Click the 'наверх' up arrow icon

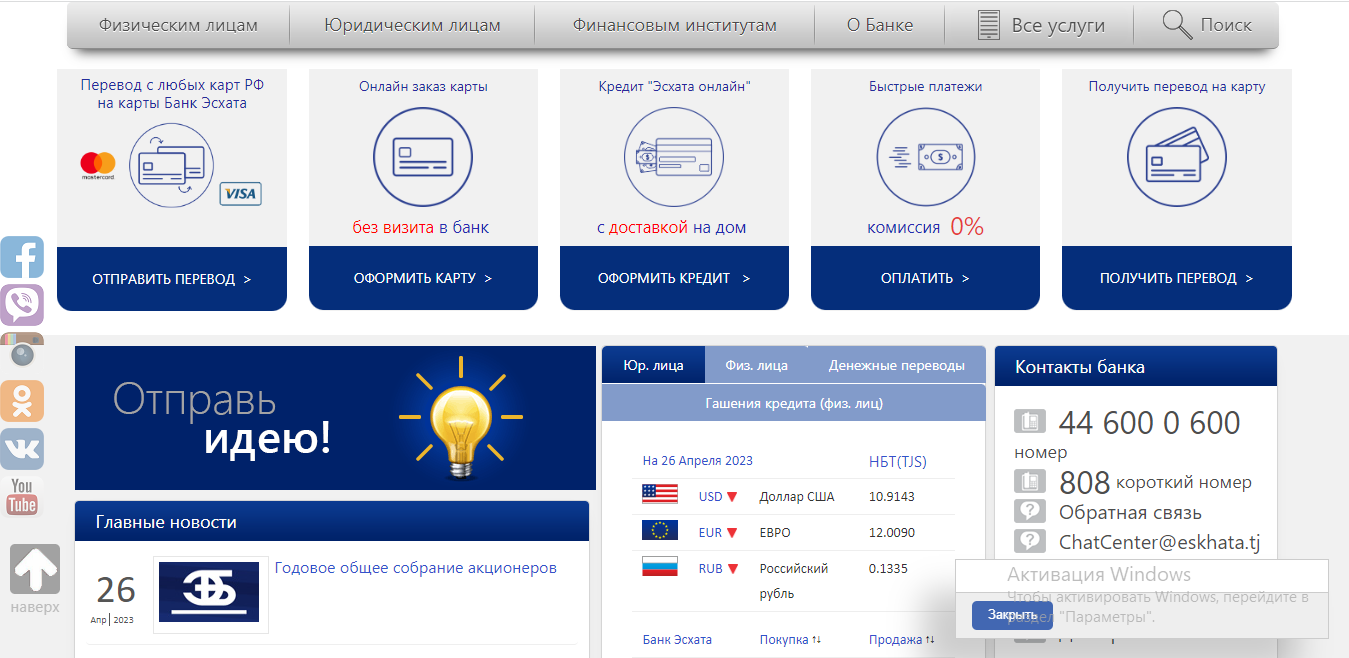point(35,570)
